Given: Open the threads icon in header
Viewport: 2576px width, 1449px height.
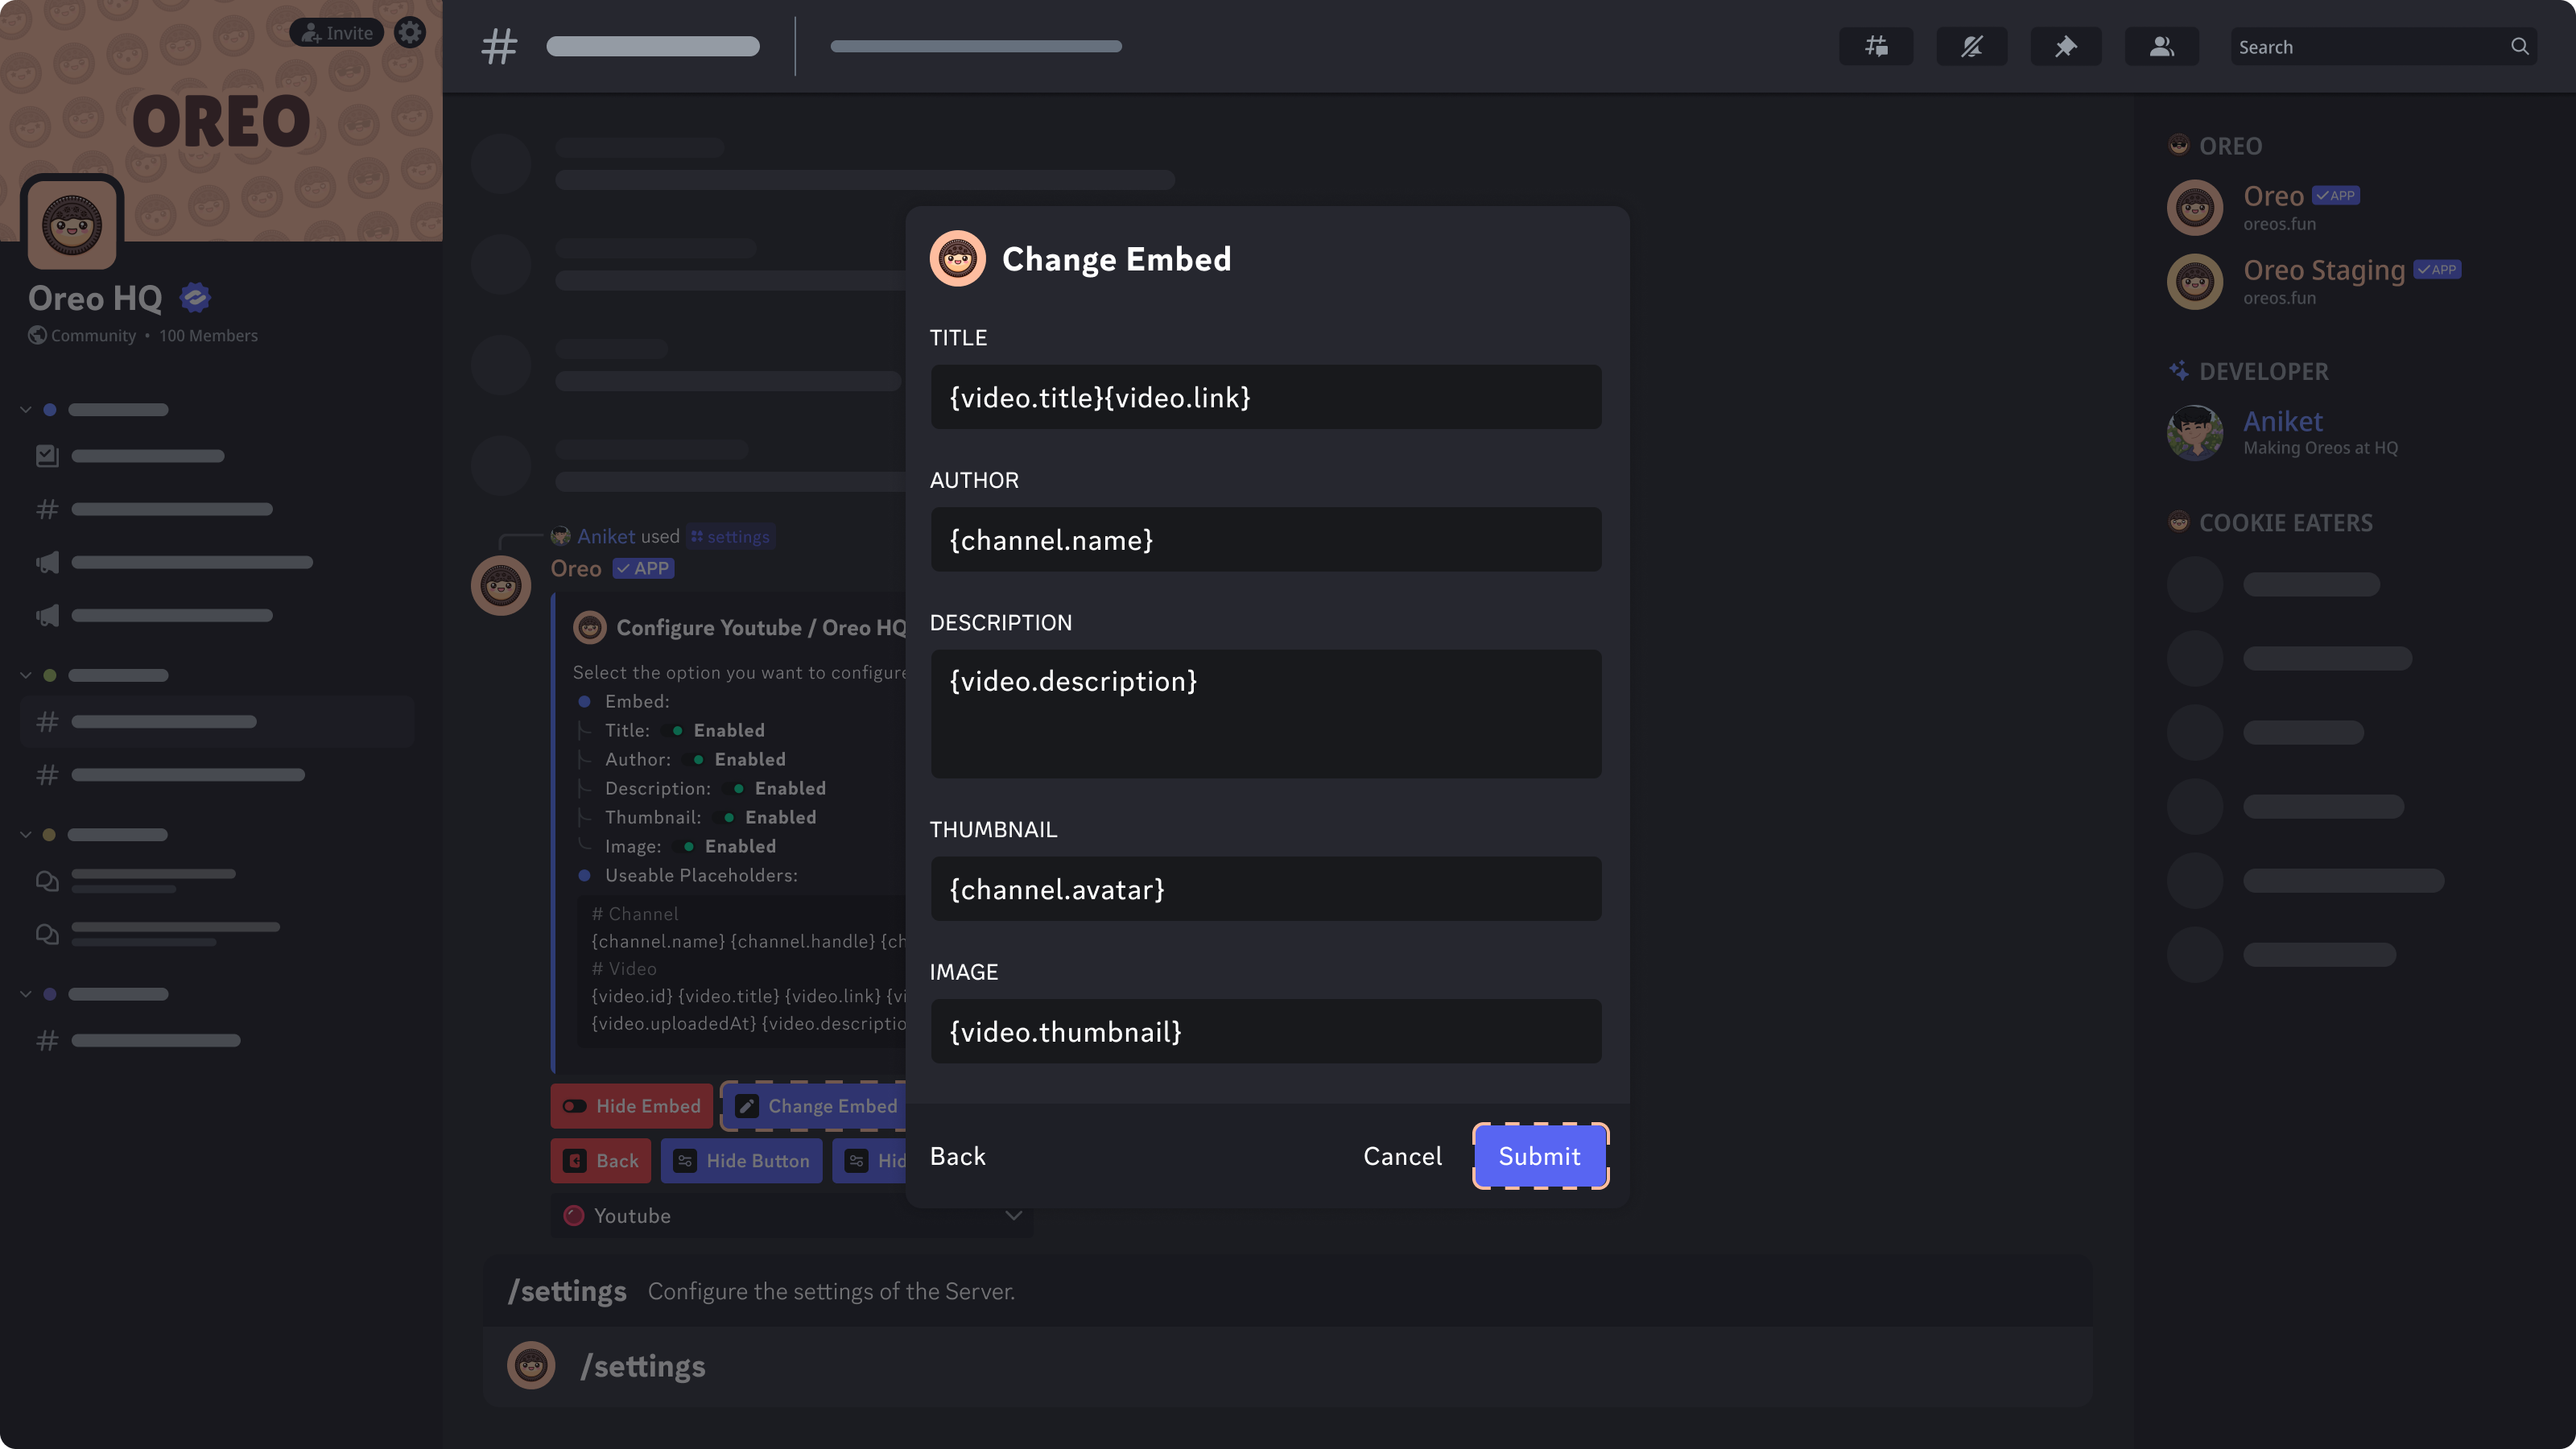Looking at the screenshot, I should click(x=1876, y=46).
